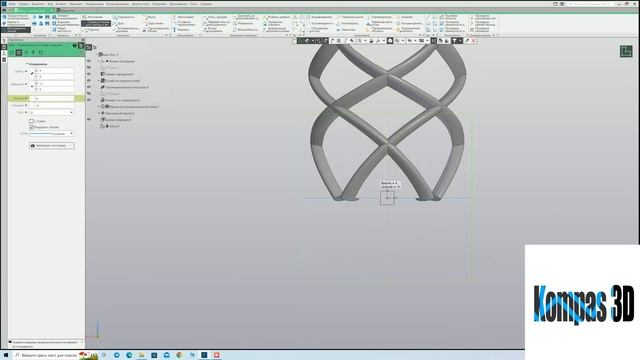The image size is (640, 360).
Task: Apply the Параллельность constraint in ribbon
Action: [x=350, y=17]
